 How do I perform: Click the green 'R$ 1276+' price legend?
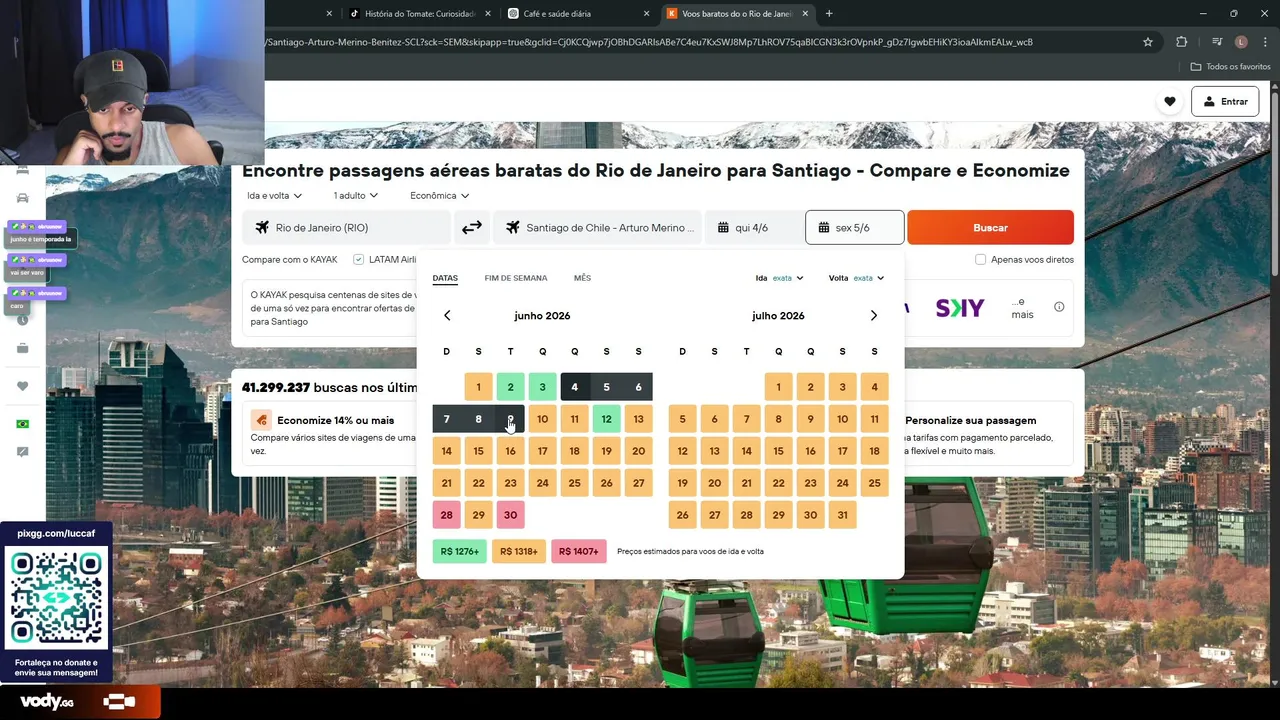pos(460,551)
